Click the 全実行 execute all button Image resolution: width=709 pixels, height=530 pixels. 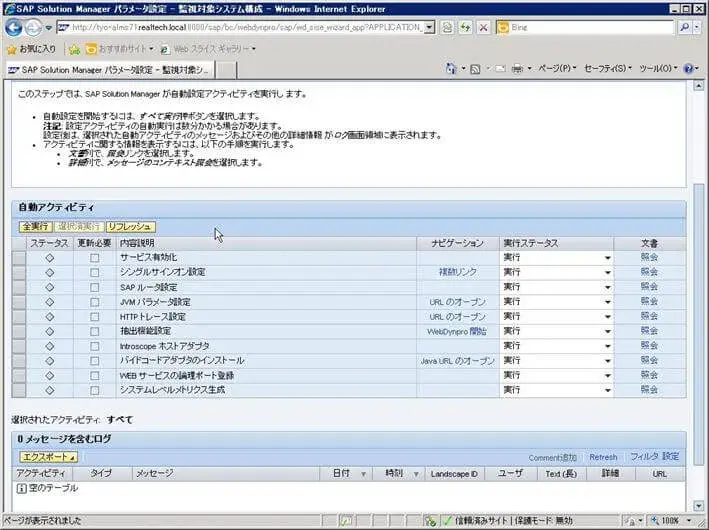coord(35,227)
